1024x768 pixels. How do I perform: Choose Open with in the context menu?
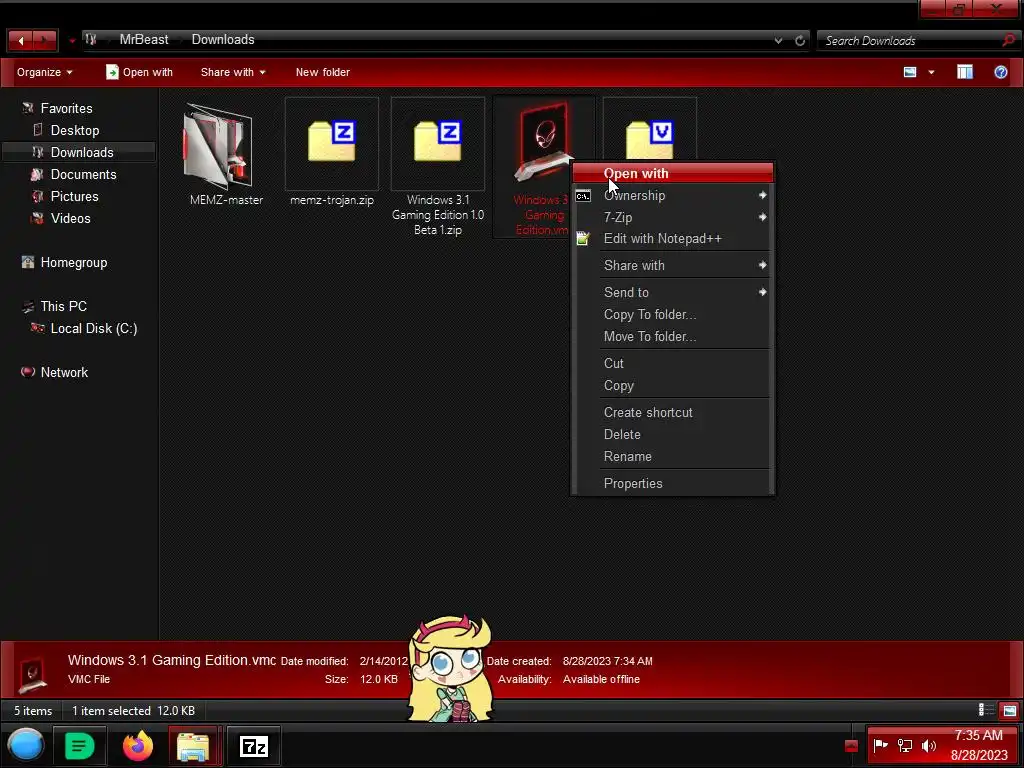[x=673, y=174]
